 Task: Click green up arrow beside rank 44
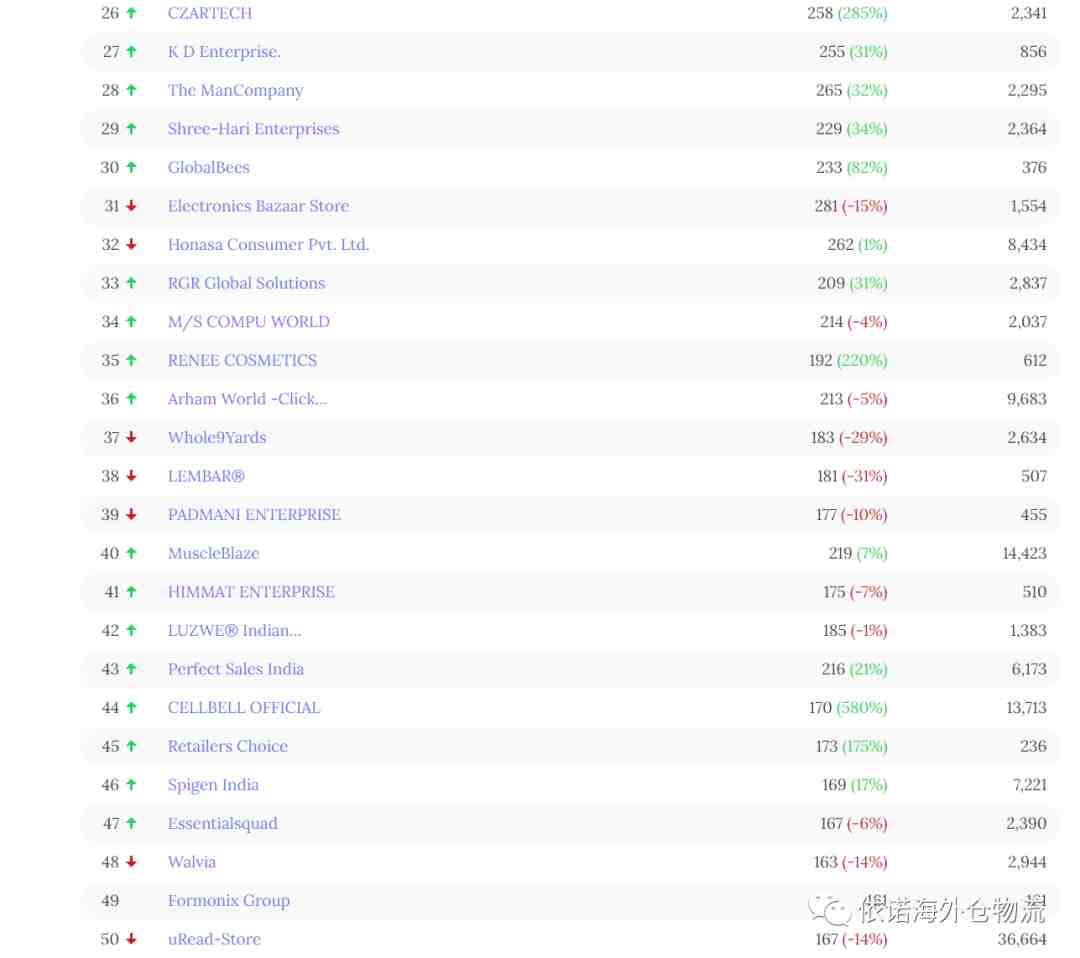coord(131,707)
